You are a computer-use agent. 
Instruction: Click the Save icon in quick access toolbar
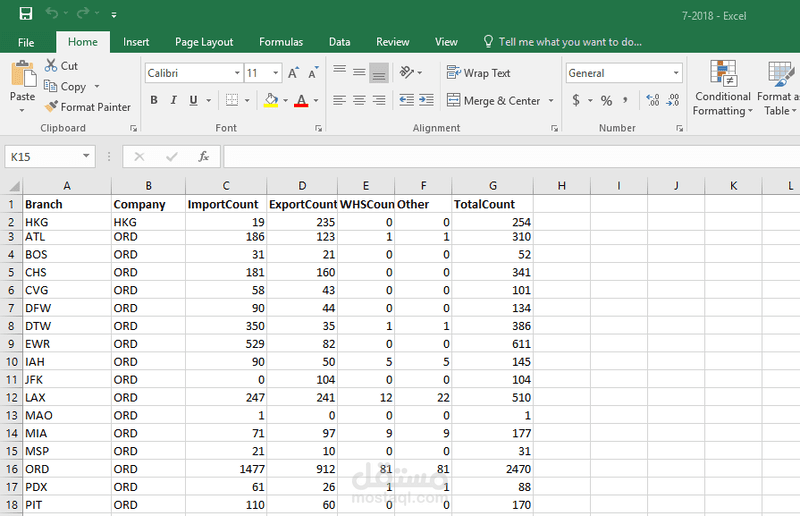26,14
